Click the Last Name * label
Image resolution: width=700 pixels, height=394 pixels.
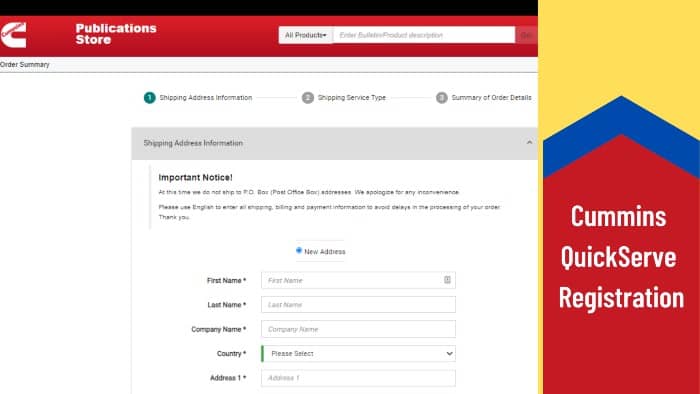227,305
